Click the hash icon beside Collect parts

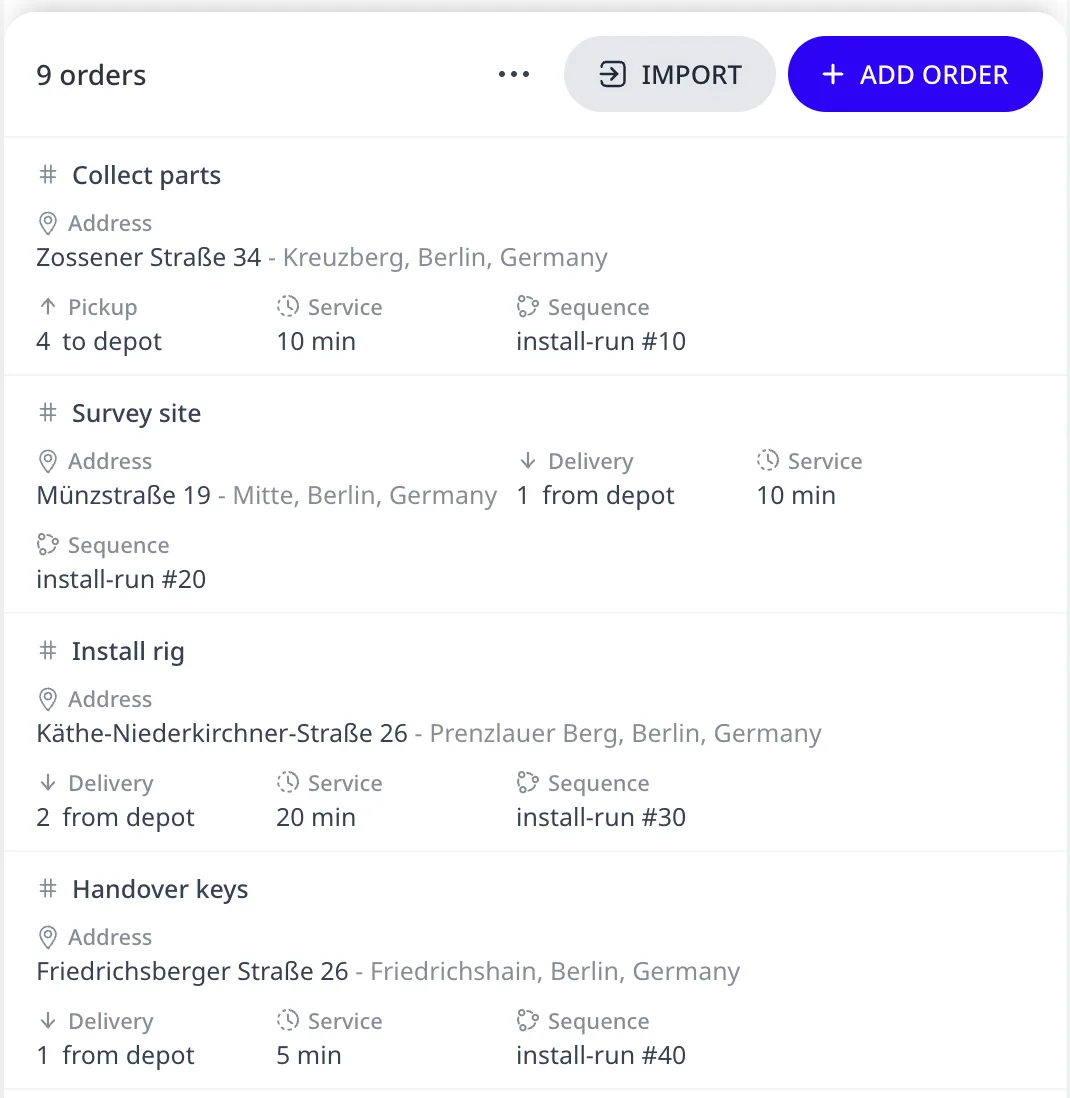[x=48, y=174]
